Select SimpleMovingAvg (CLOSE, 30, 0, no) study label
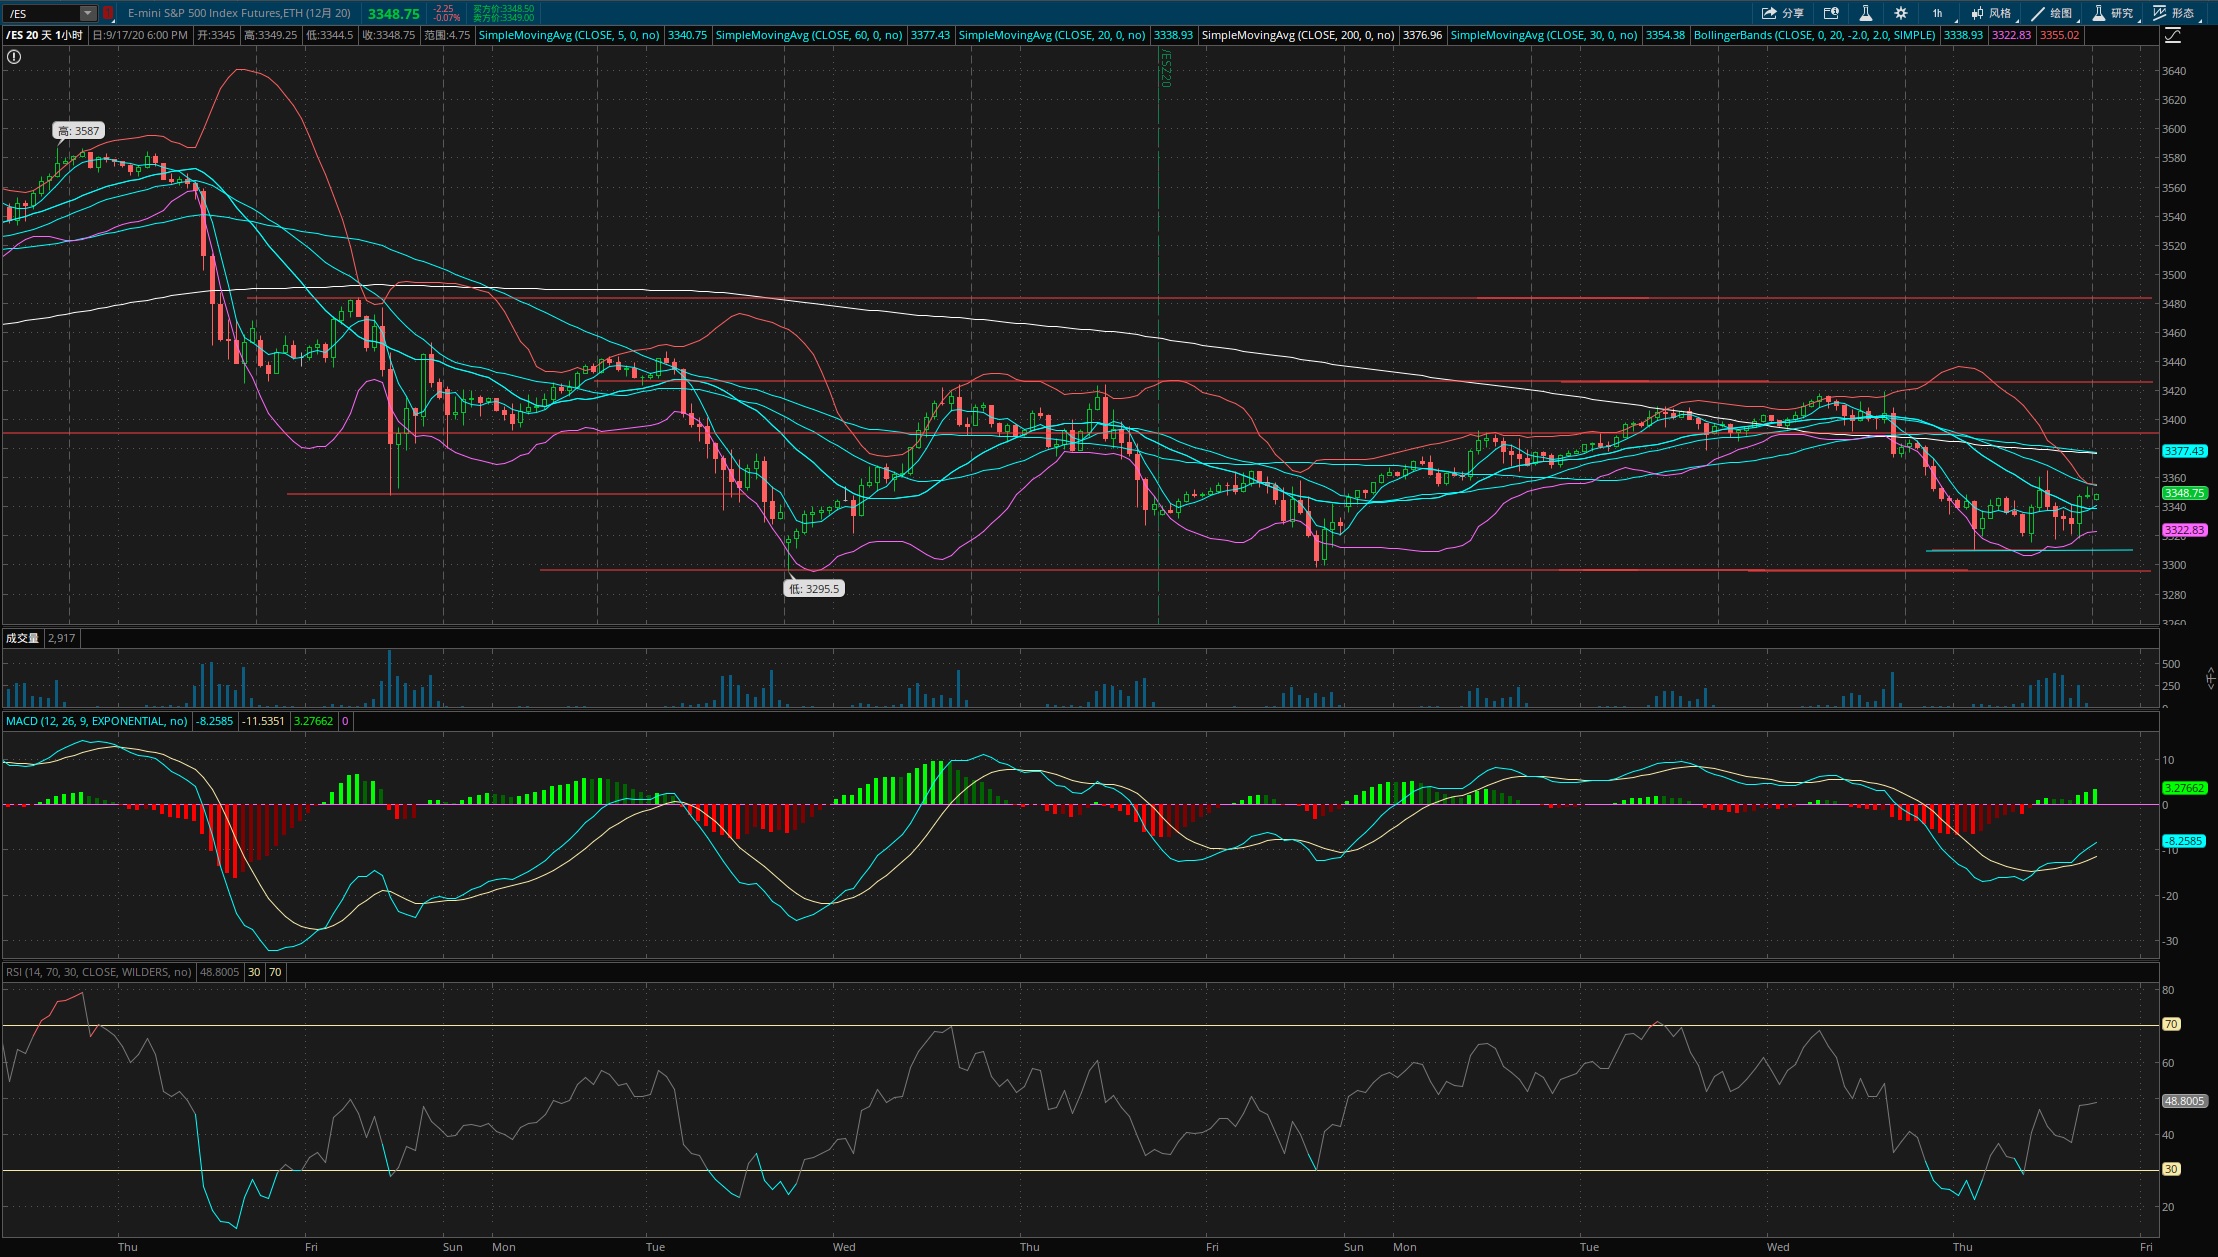 click(1544, 35)
